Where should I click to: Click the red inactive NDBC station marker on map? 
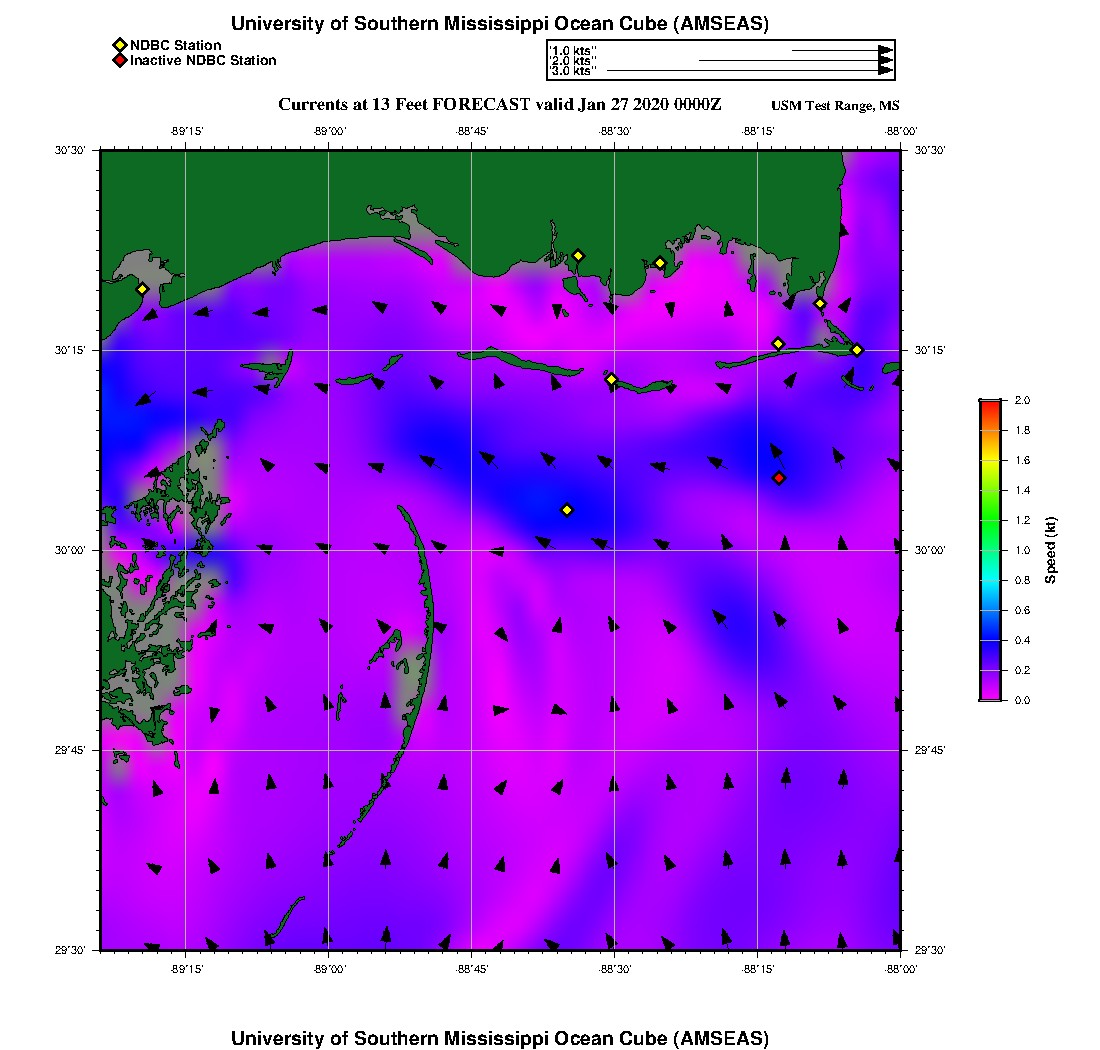(x=779, y=478)
